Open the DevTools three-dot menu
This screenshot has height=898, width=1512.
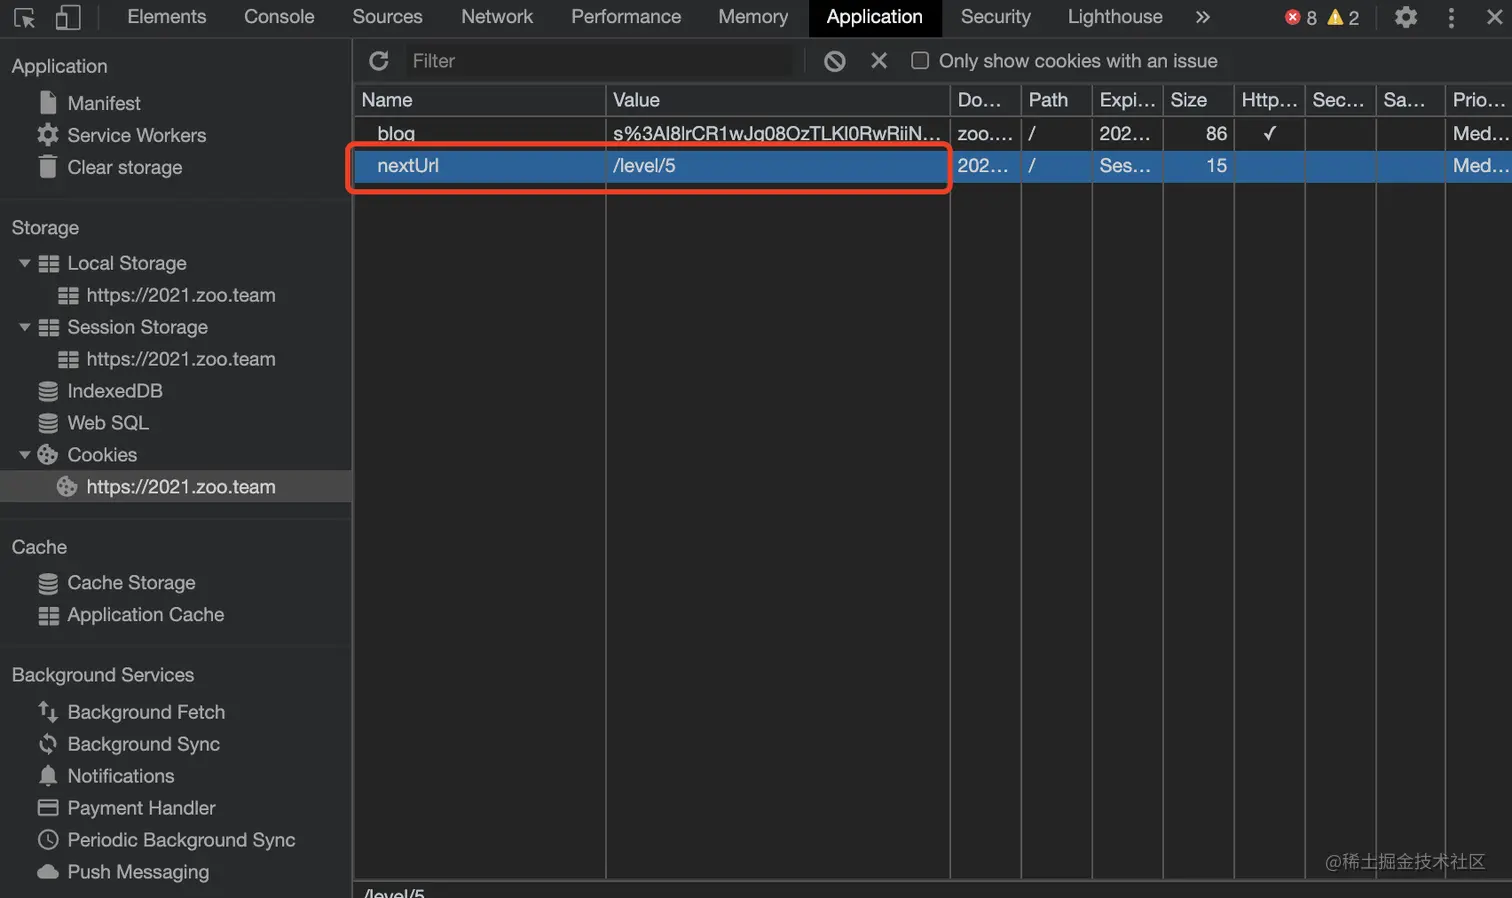(1451, 17)
